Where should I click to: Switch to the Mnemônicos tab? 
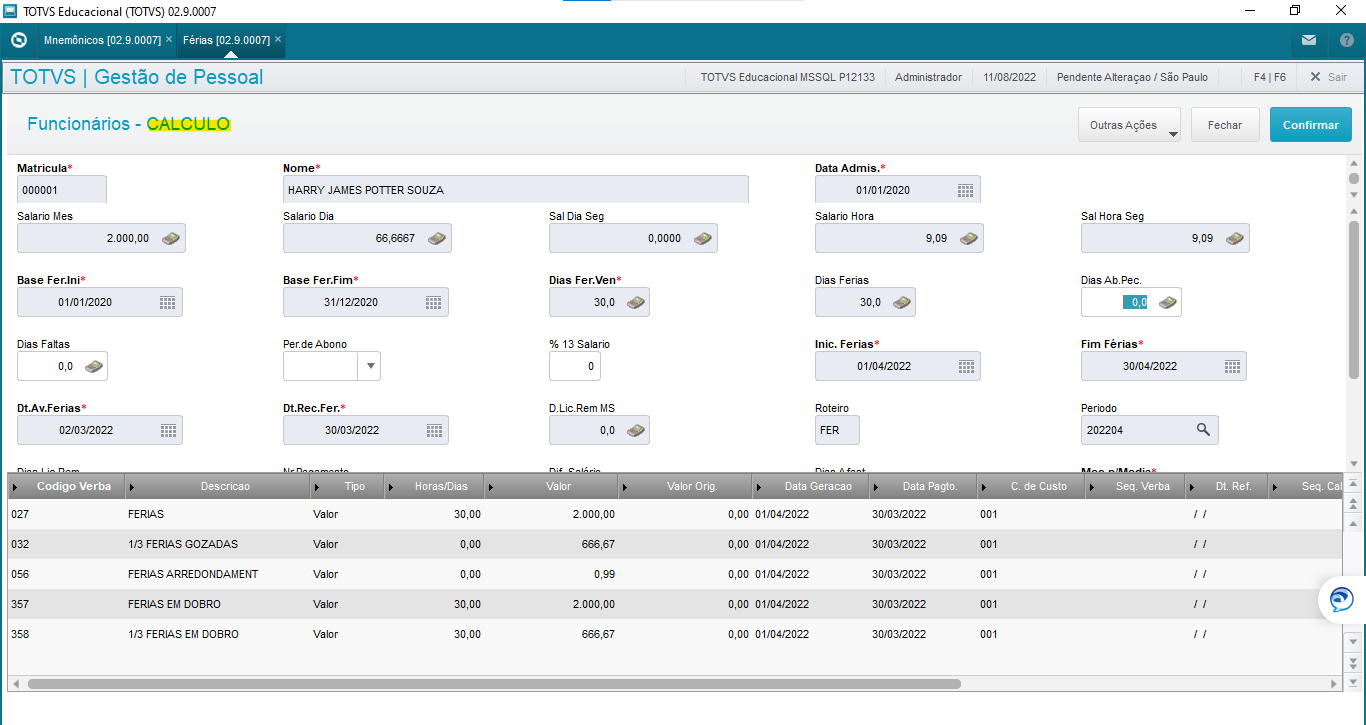(x=102, y=40)
